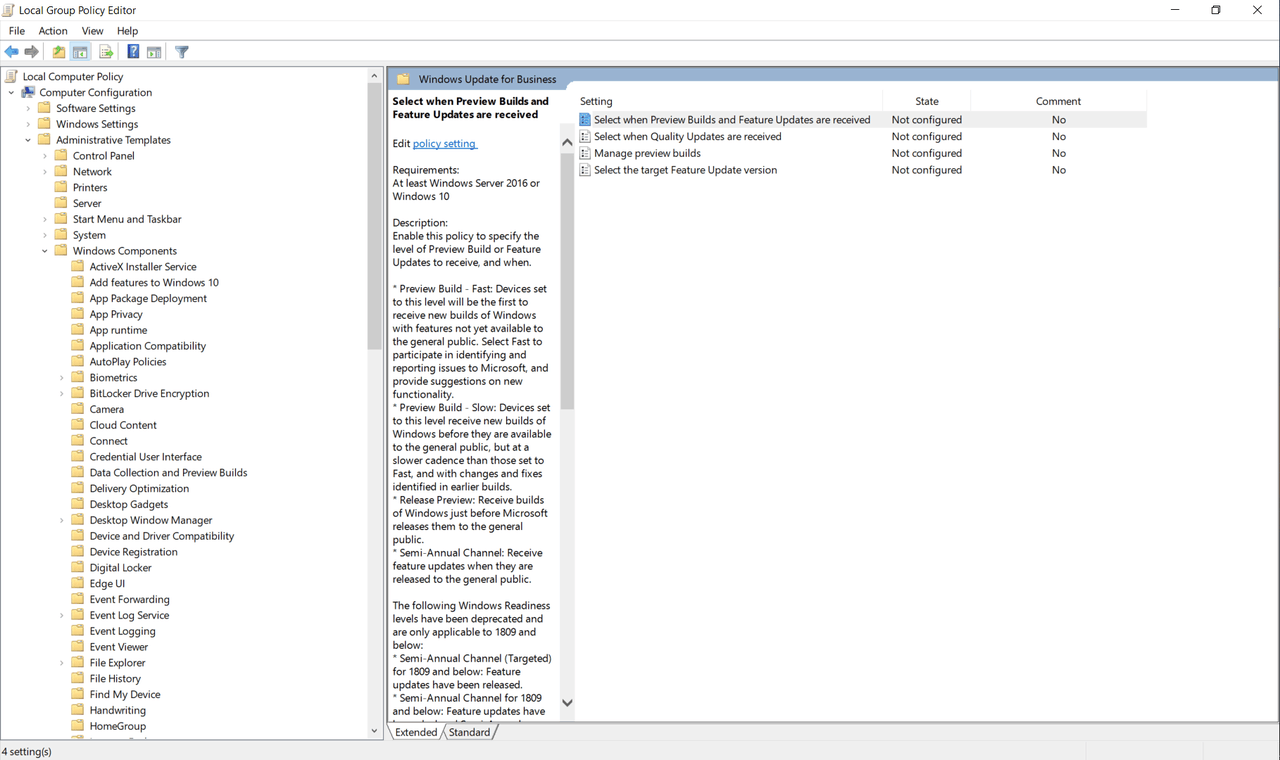
Task: Expand the BitLocker Drive Encryption folder
Action: tap(62, 393)
